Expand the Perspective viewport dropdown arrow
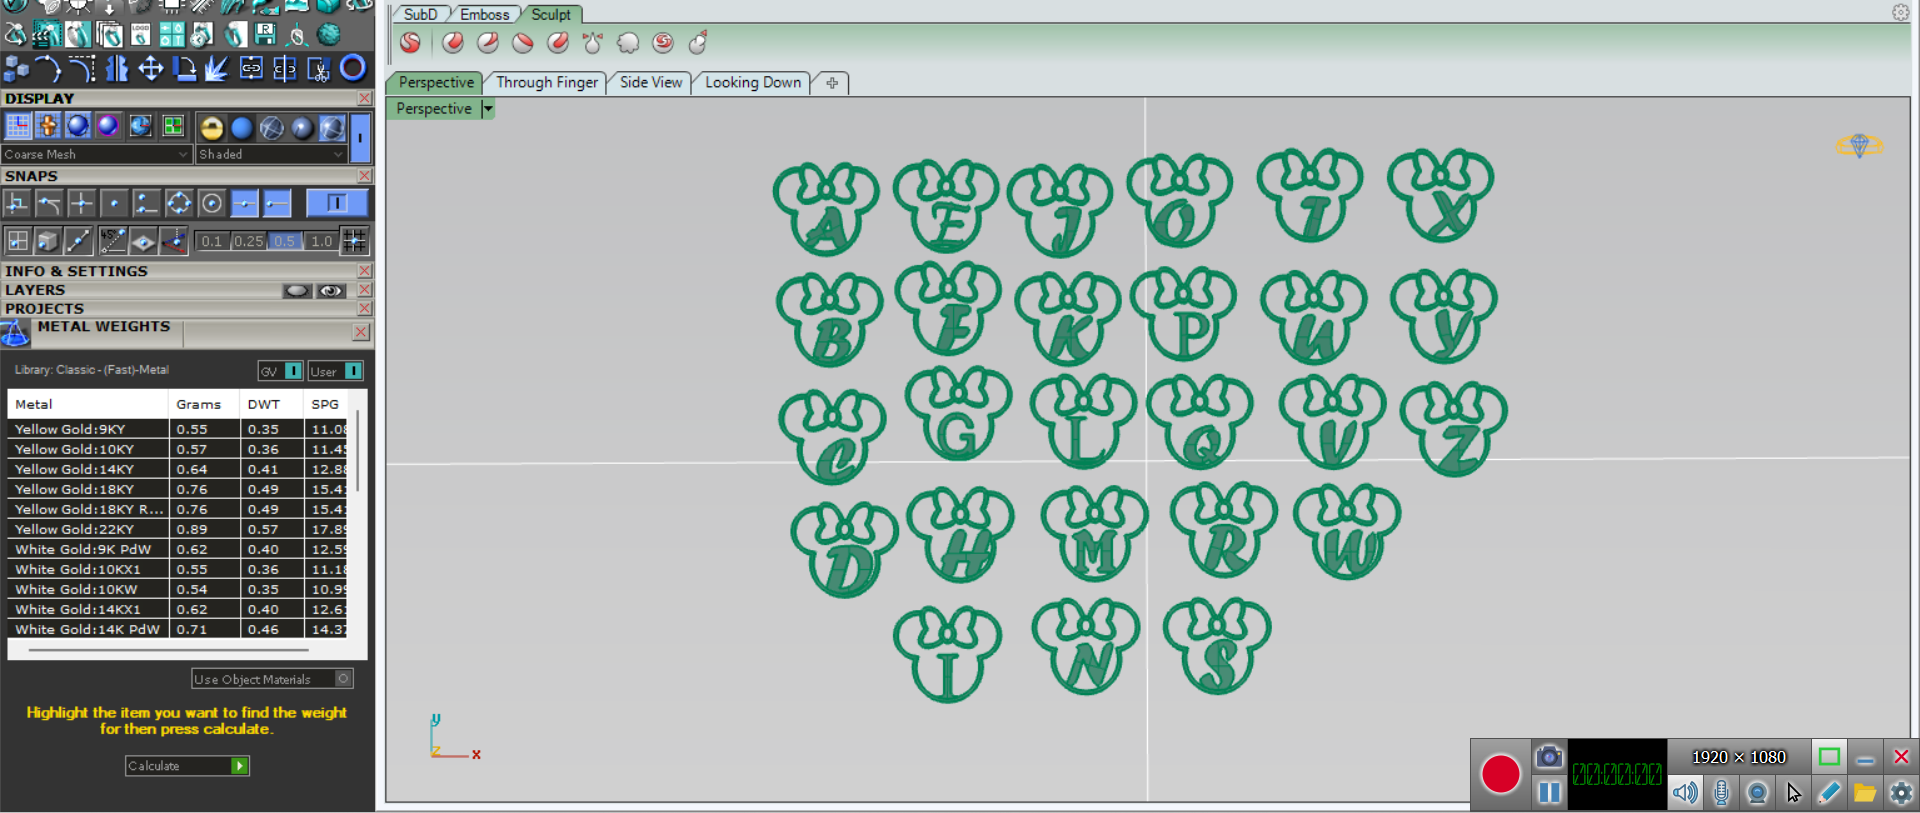The image size is (1920, 813). coord(488,109)
